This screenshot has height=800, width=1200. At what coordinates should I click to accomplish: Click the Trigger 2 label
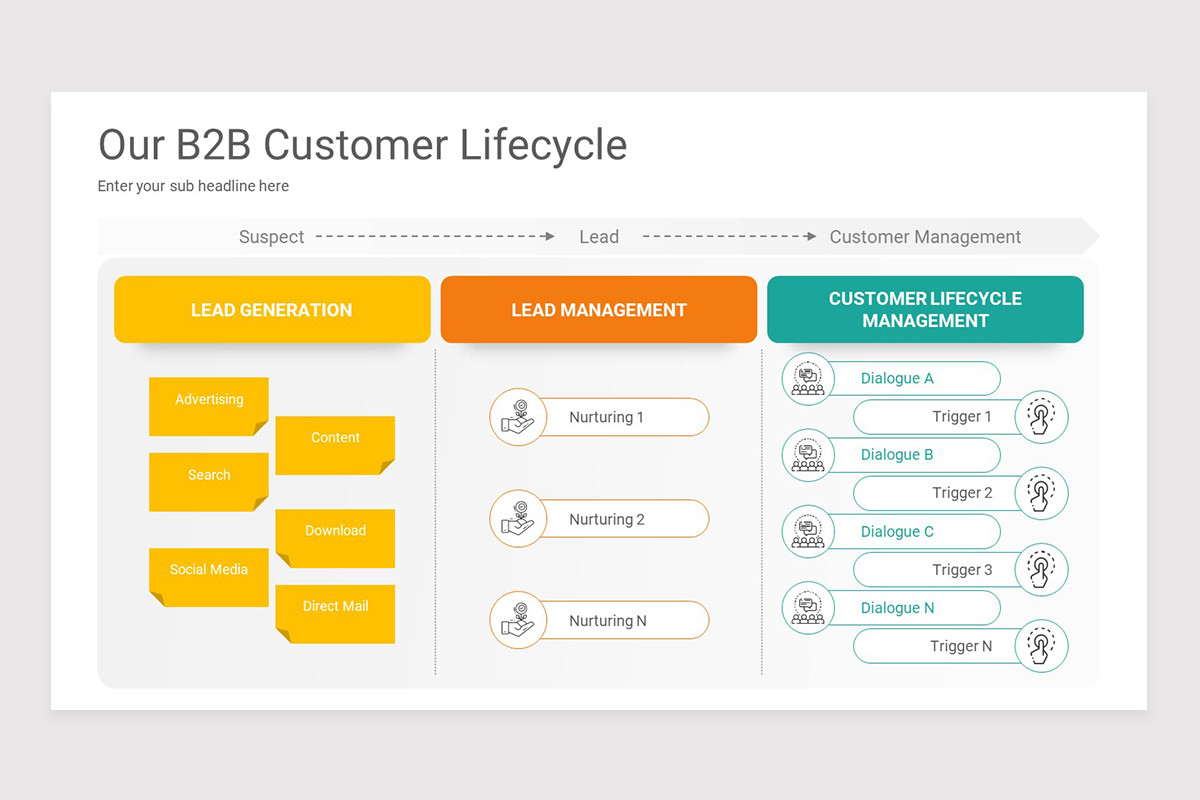click(x=962, y=493)
